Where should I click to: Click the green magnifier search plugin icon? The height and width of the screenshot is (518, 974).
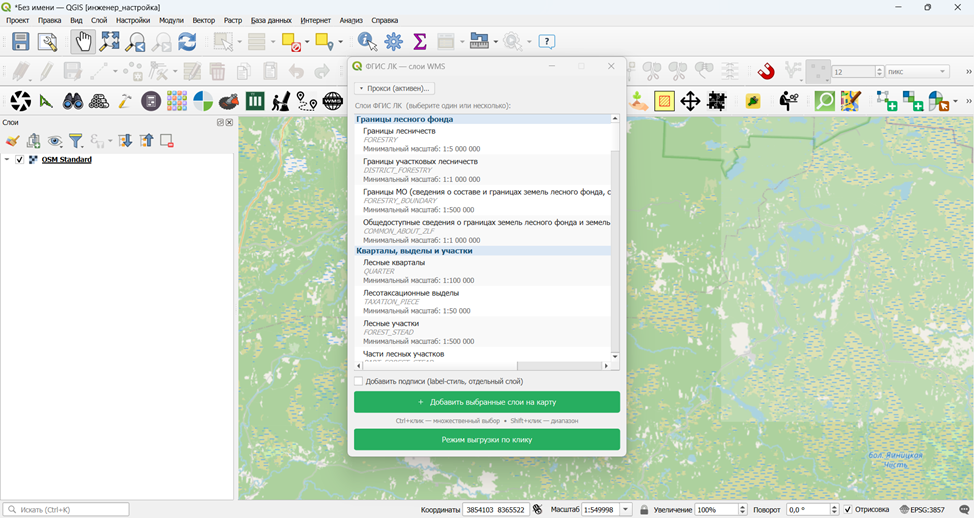pyautogui.click(x=825, y=101)
